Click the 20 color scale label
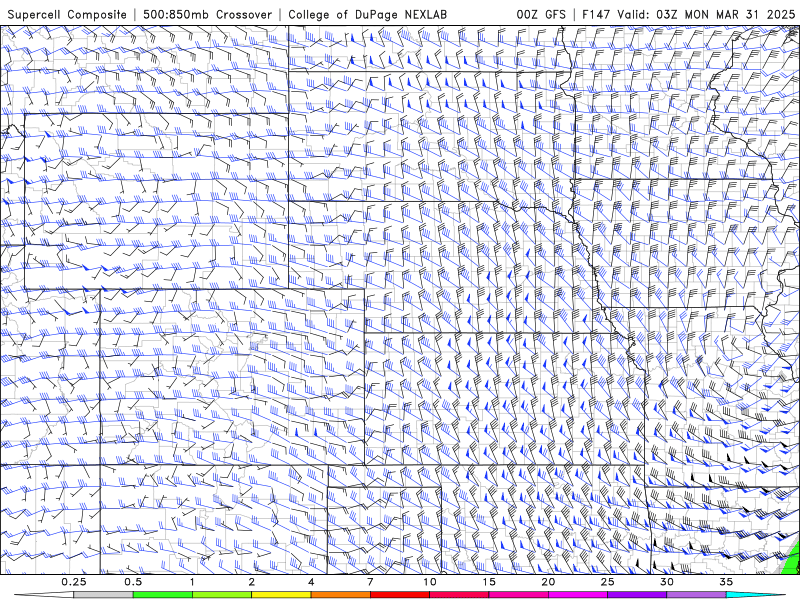Viewport: 800px width, 600px height. tap(548, 582)
